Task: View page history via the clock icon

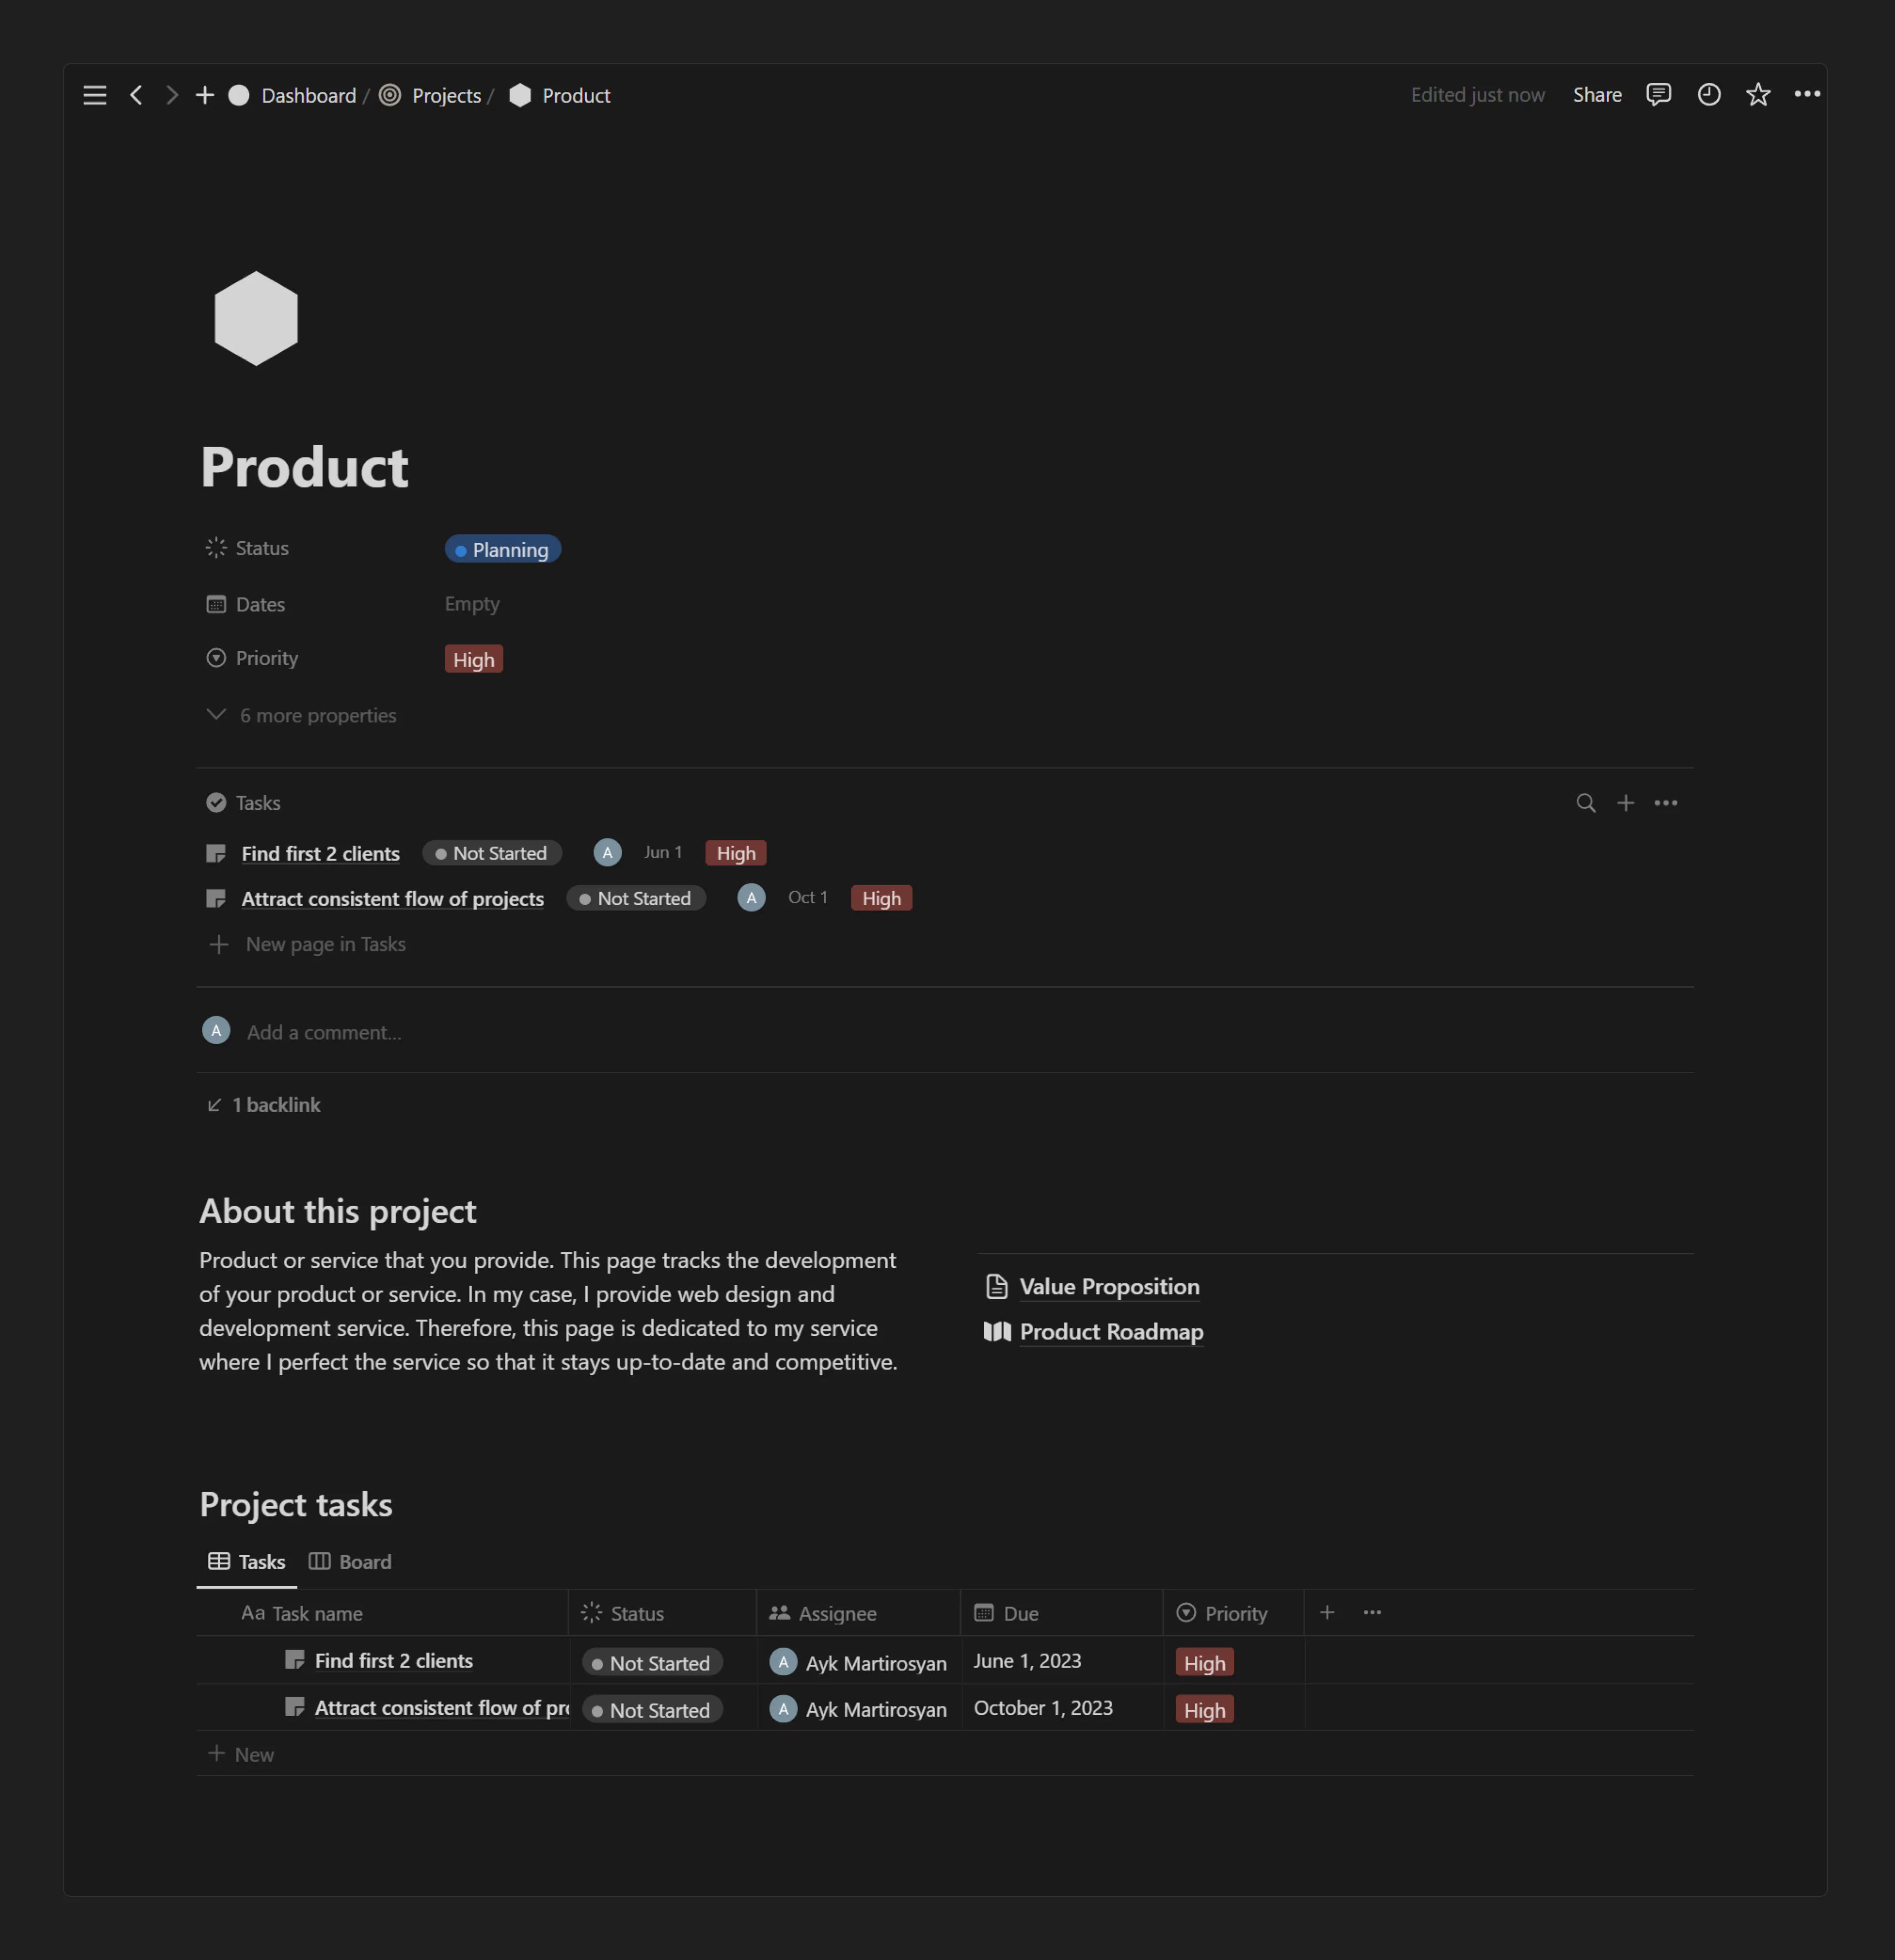Action: (1709, 95)
